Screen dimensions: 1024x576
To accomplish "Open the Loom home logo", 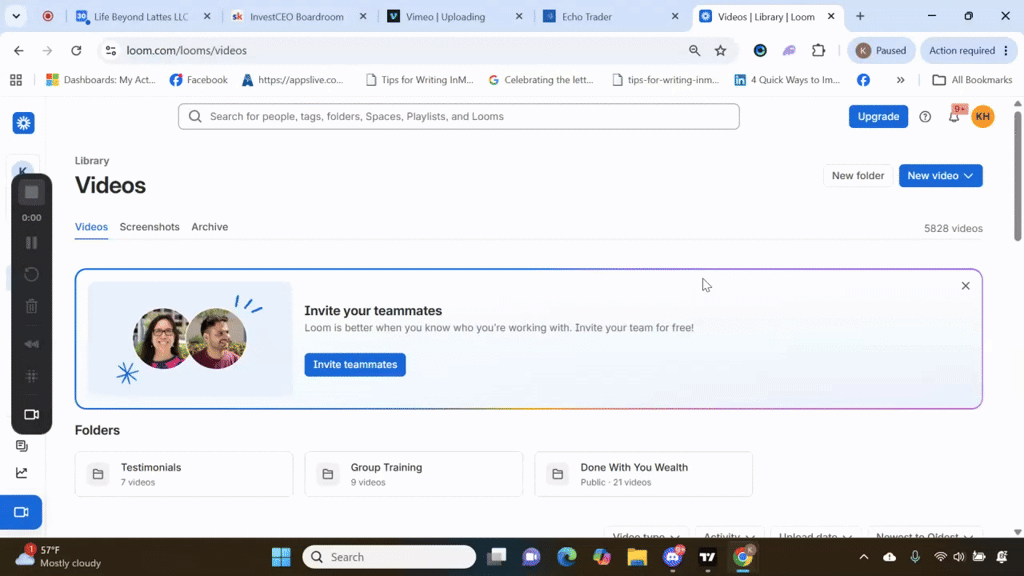I will point(24,123).
